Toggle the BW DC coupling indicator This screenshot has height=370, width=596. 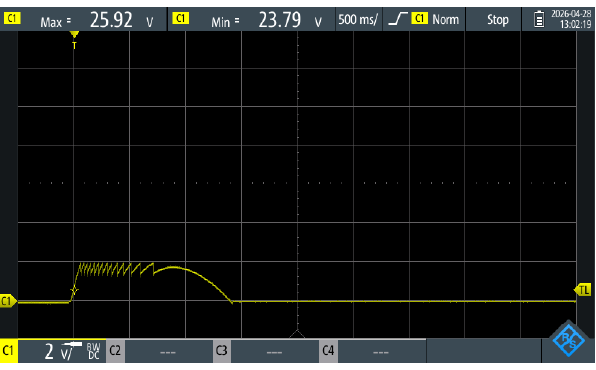point(93,351)
